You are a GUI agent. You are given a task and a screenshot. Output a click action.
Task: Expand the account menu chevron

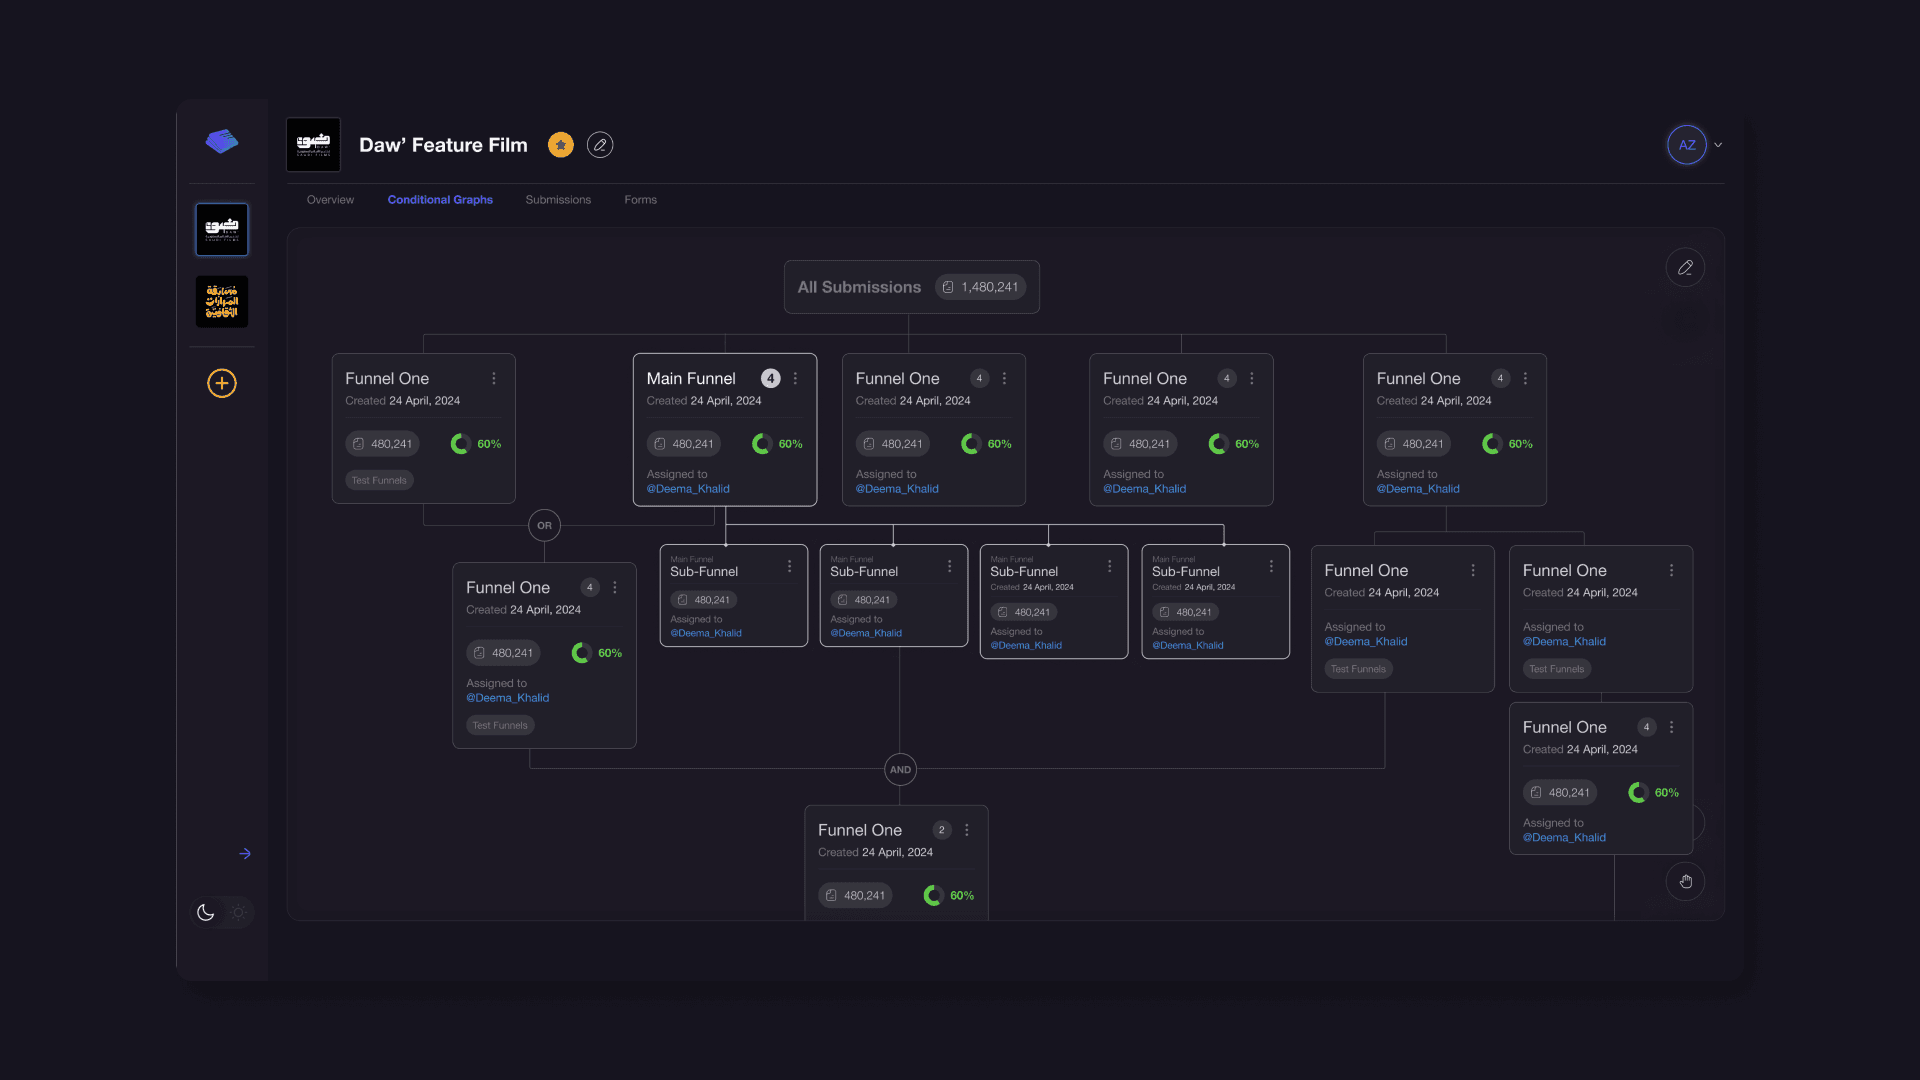pos(1718,145)
